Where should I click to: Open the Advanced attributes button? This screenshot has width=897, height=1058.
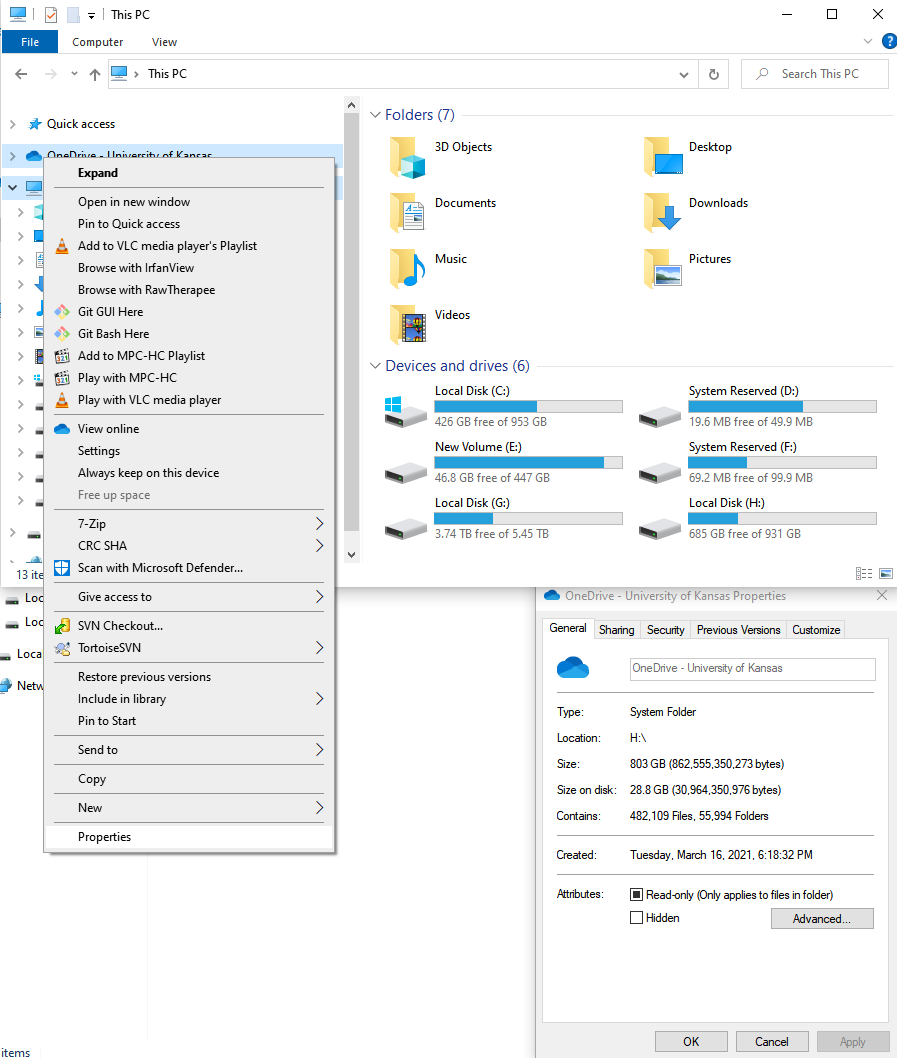[822, 918]
